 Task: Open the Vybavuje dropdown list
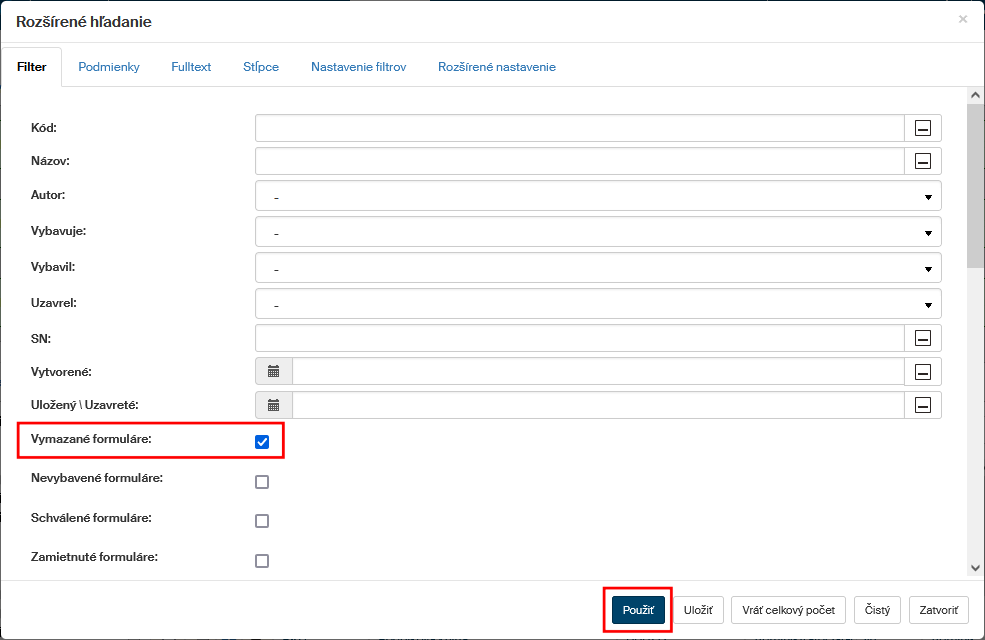click(598, 232)
